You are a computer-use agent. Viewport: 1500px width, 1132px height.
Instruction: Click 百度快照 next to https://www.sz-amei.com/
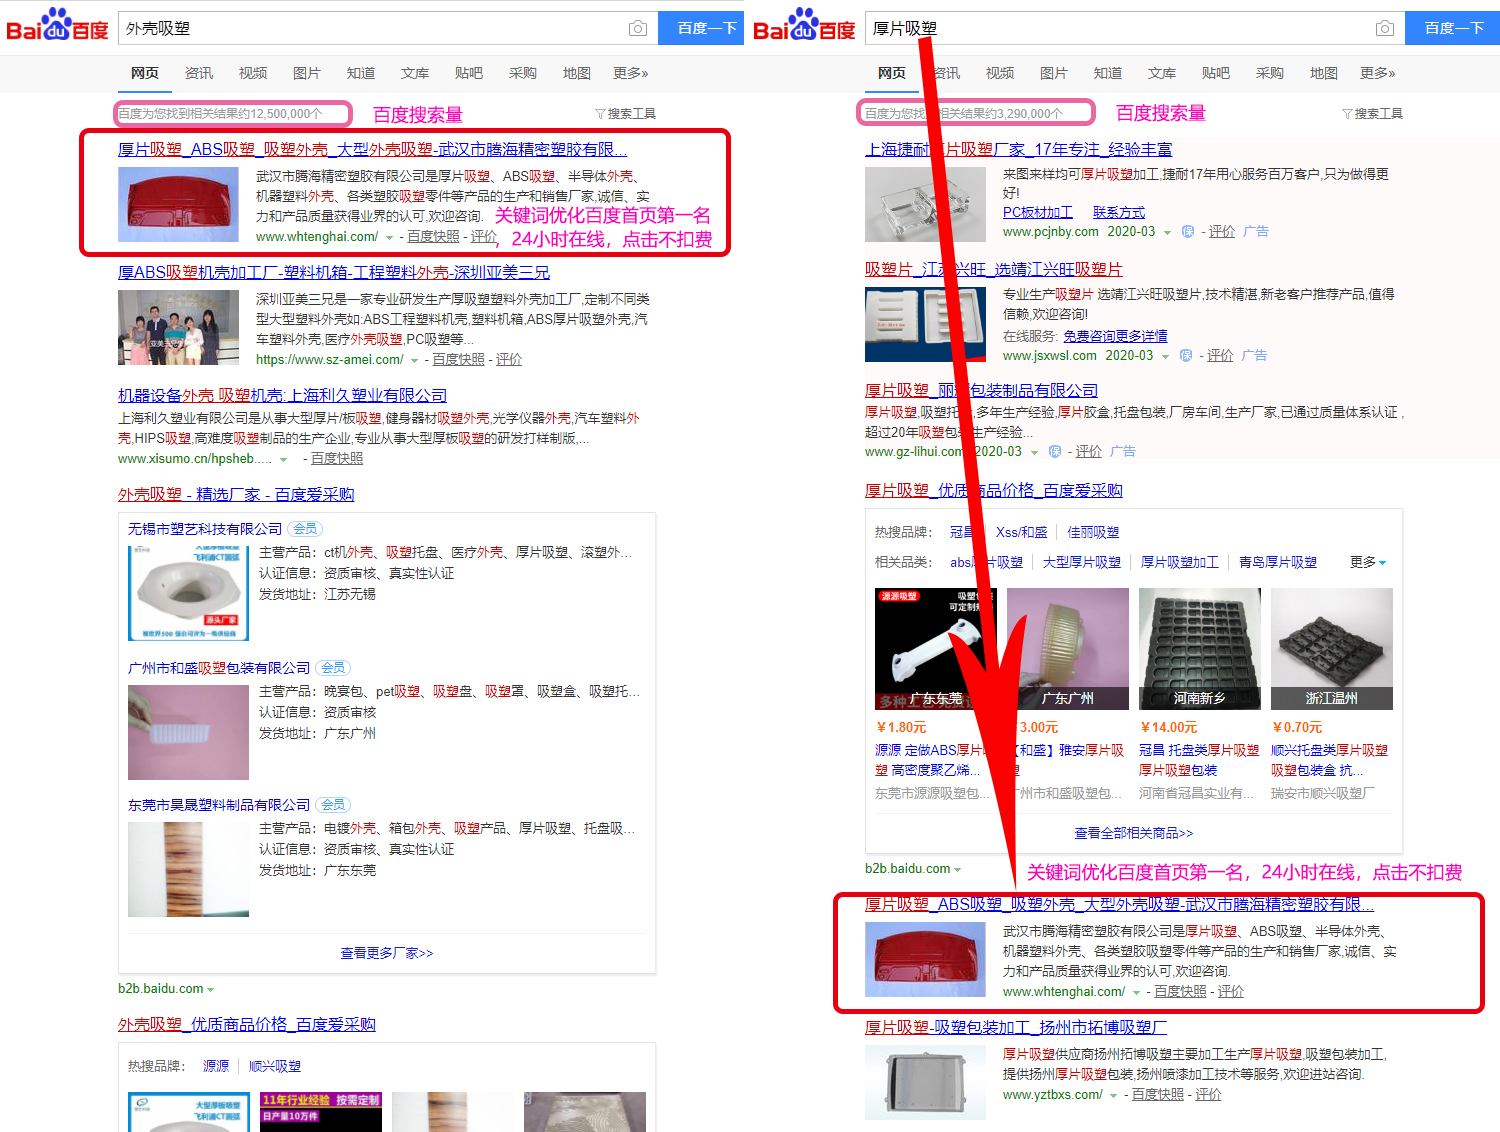coord(458,360)
